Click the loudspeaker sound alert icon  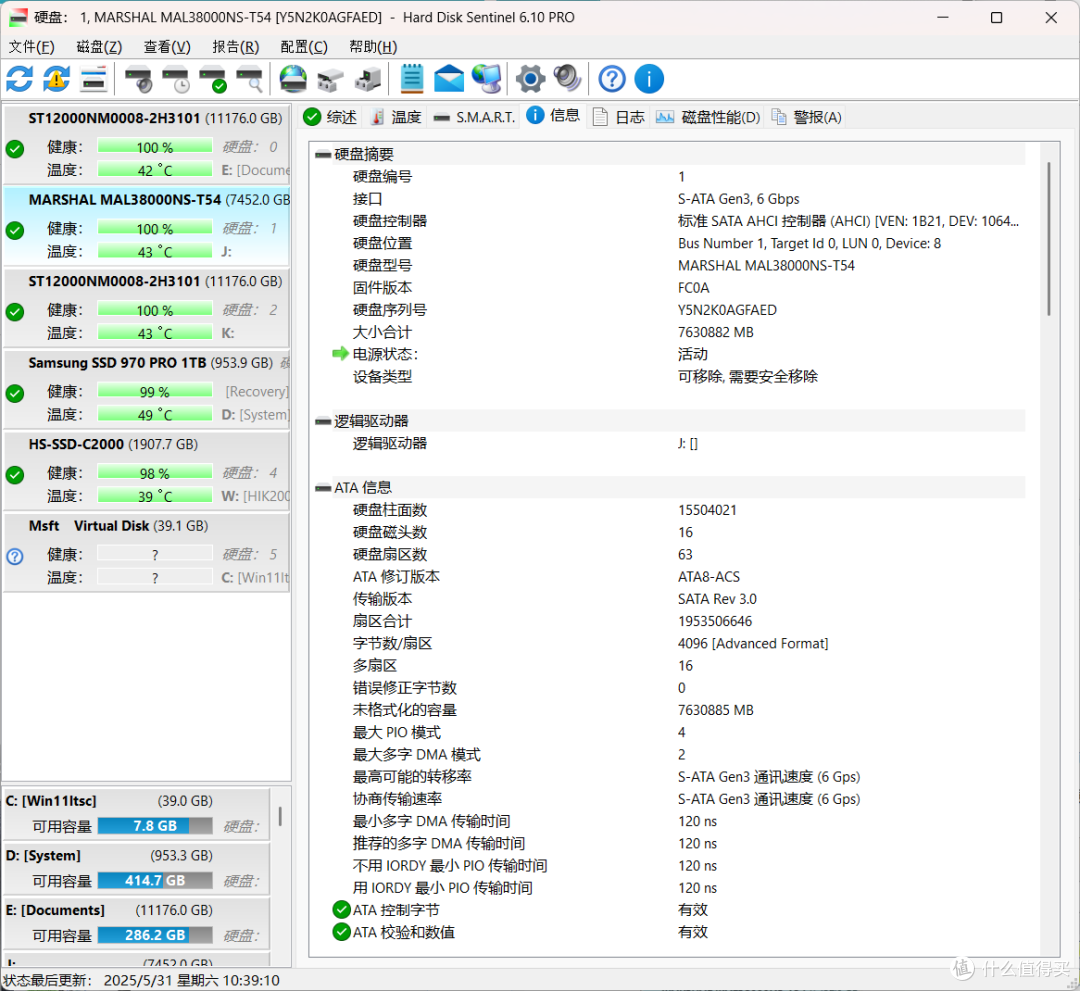pos(568,79)
